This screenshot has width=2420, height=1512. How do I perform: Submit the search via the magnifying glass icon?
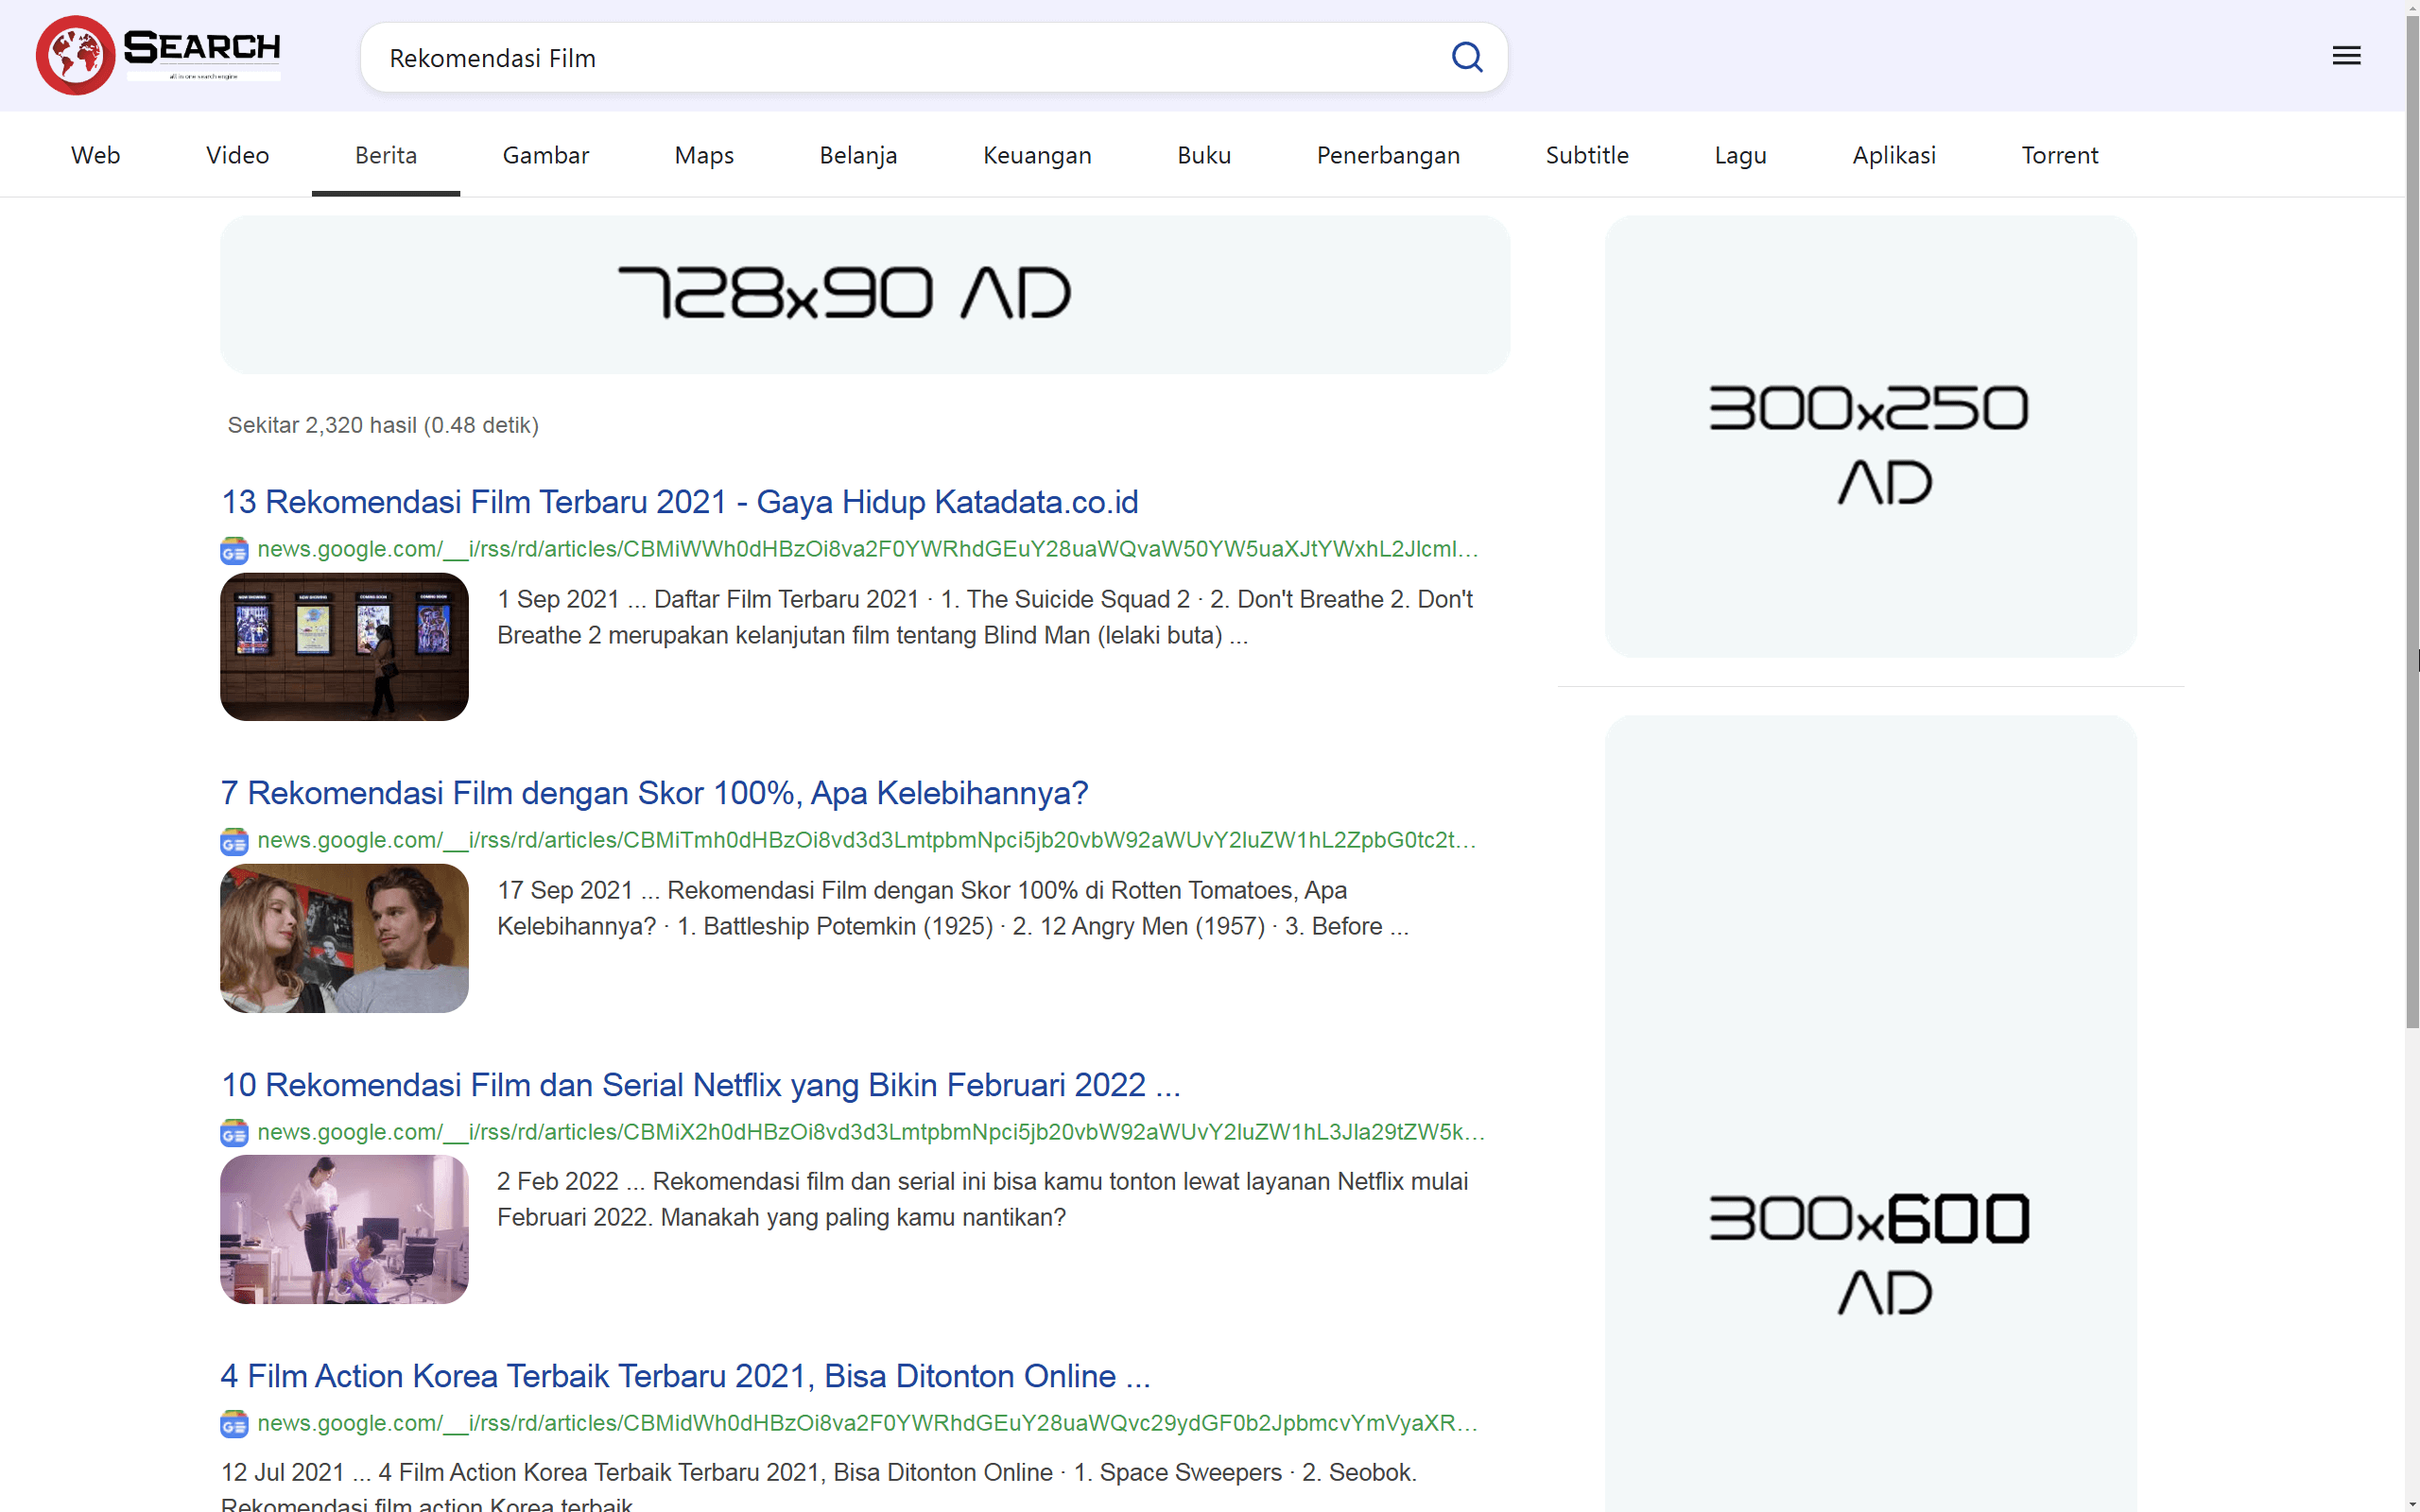[1466, 57]
